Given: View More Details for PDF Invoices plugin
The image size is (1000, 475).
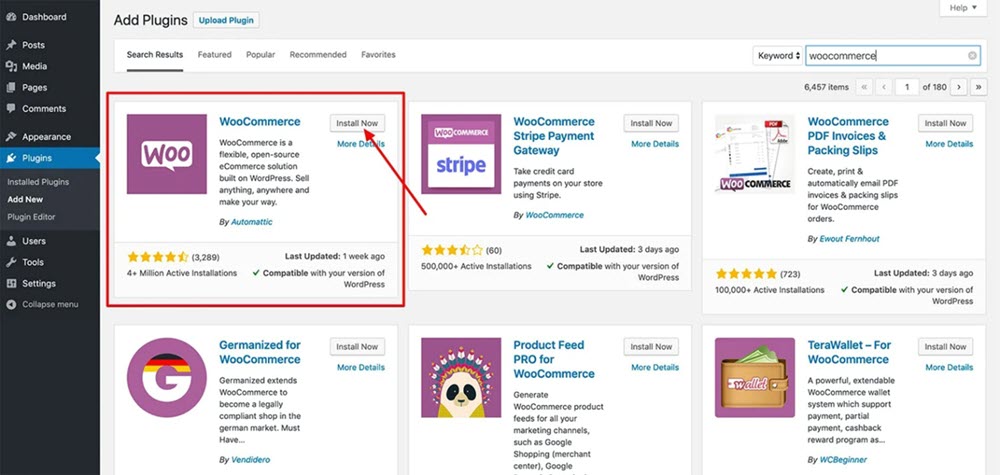Looking at the screenshot, I should tap(950, 144).
